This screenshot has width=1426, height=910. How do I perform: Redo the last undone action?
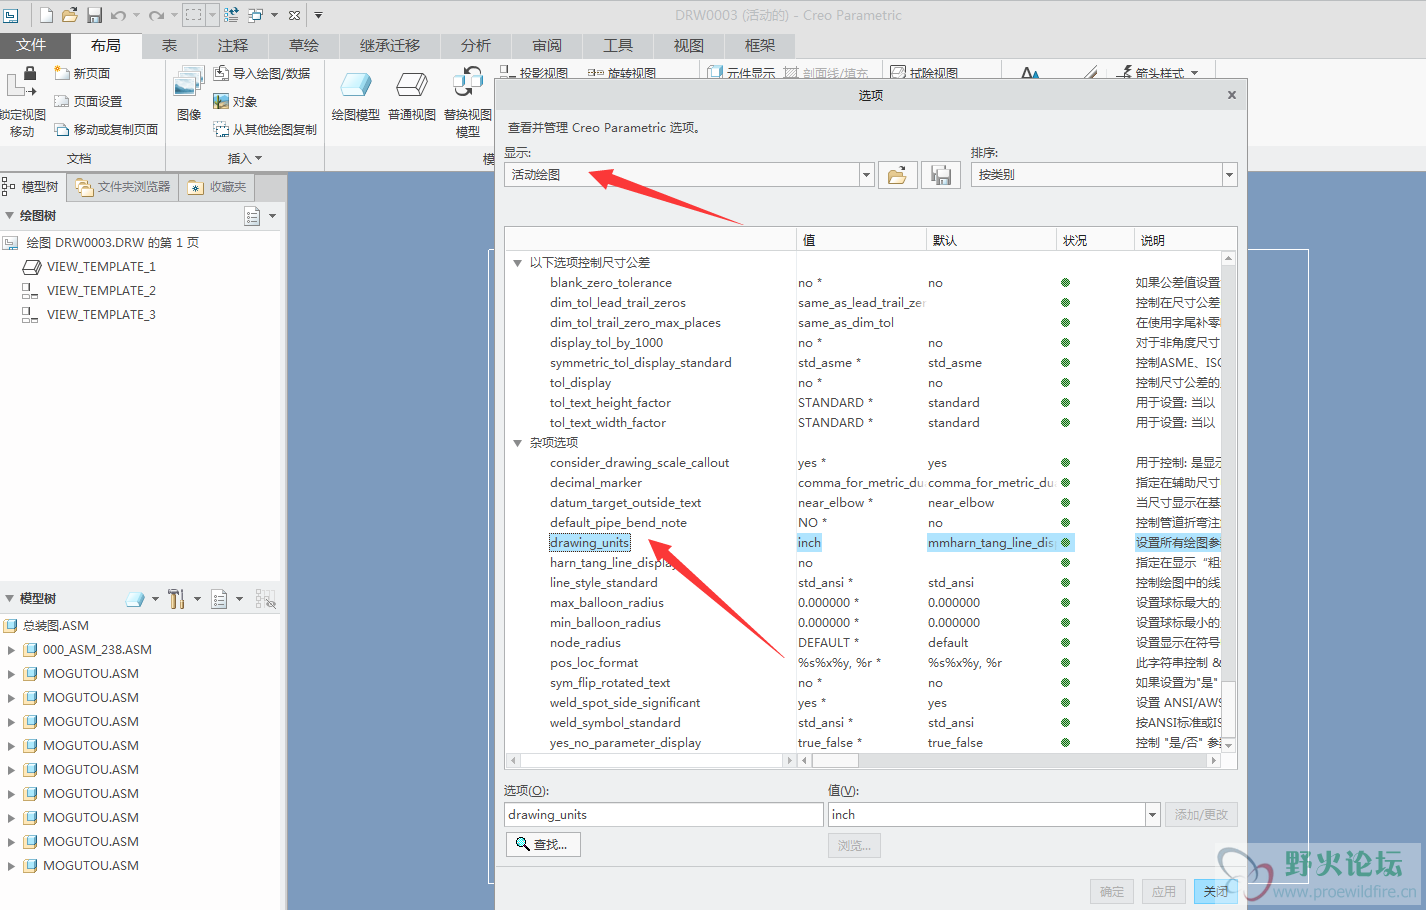pos(156,15)
